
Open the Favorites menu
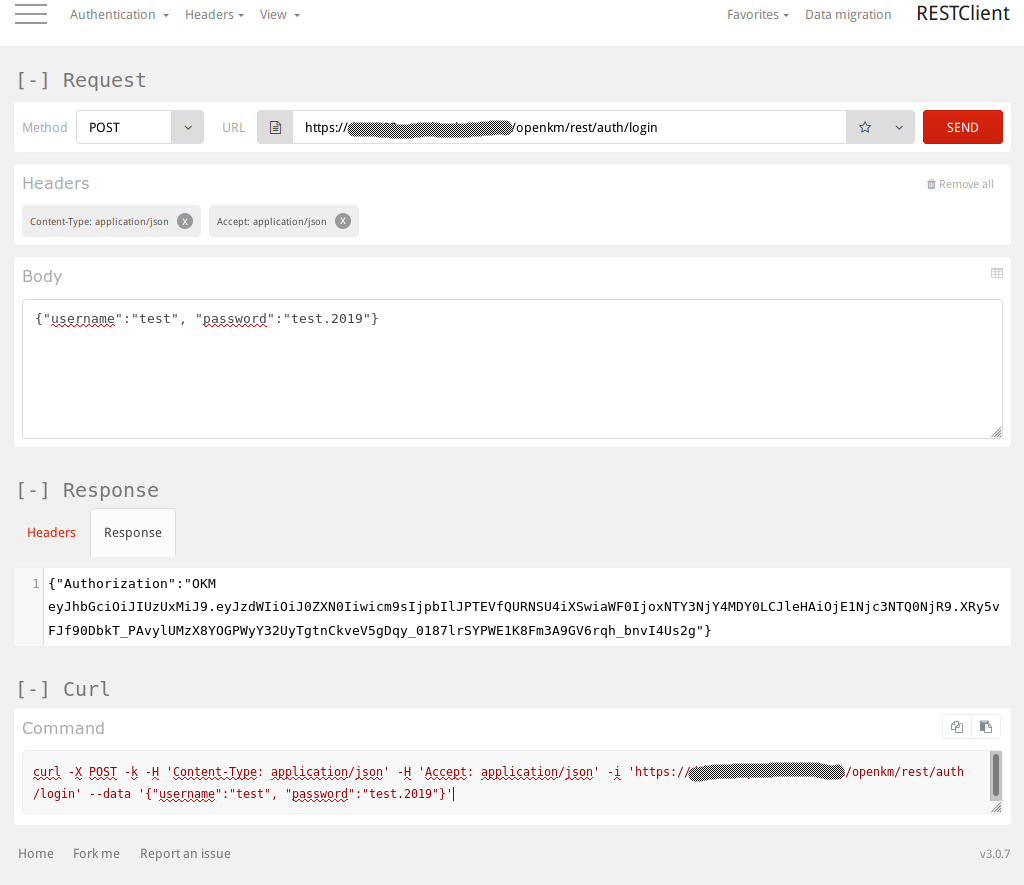757,15
